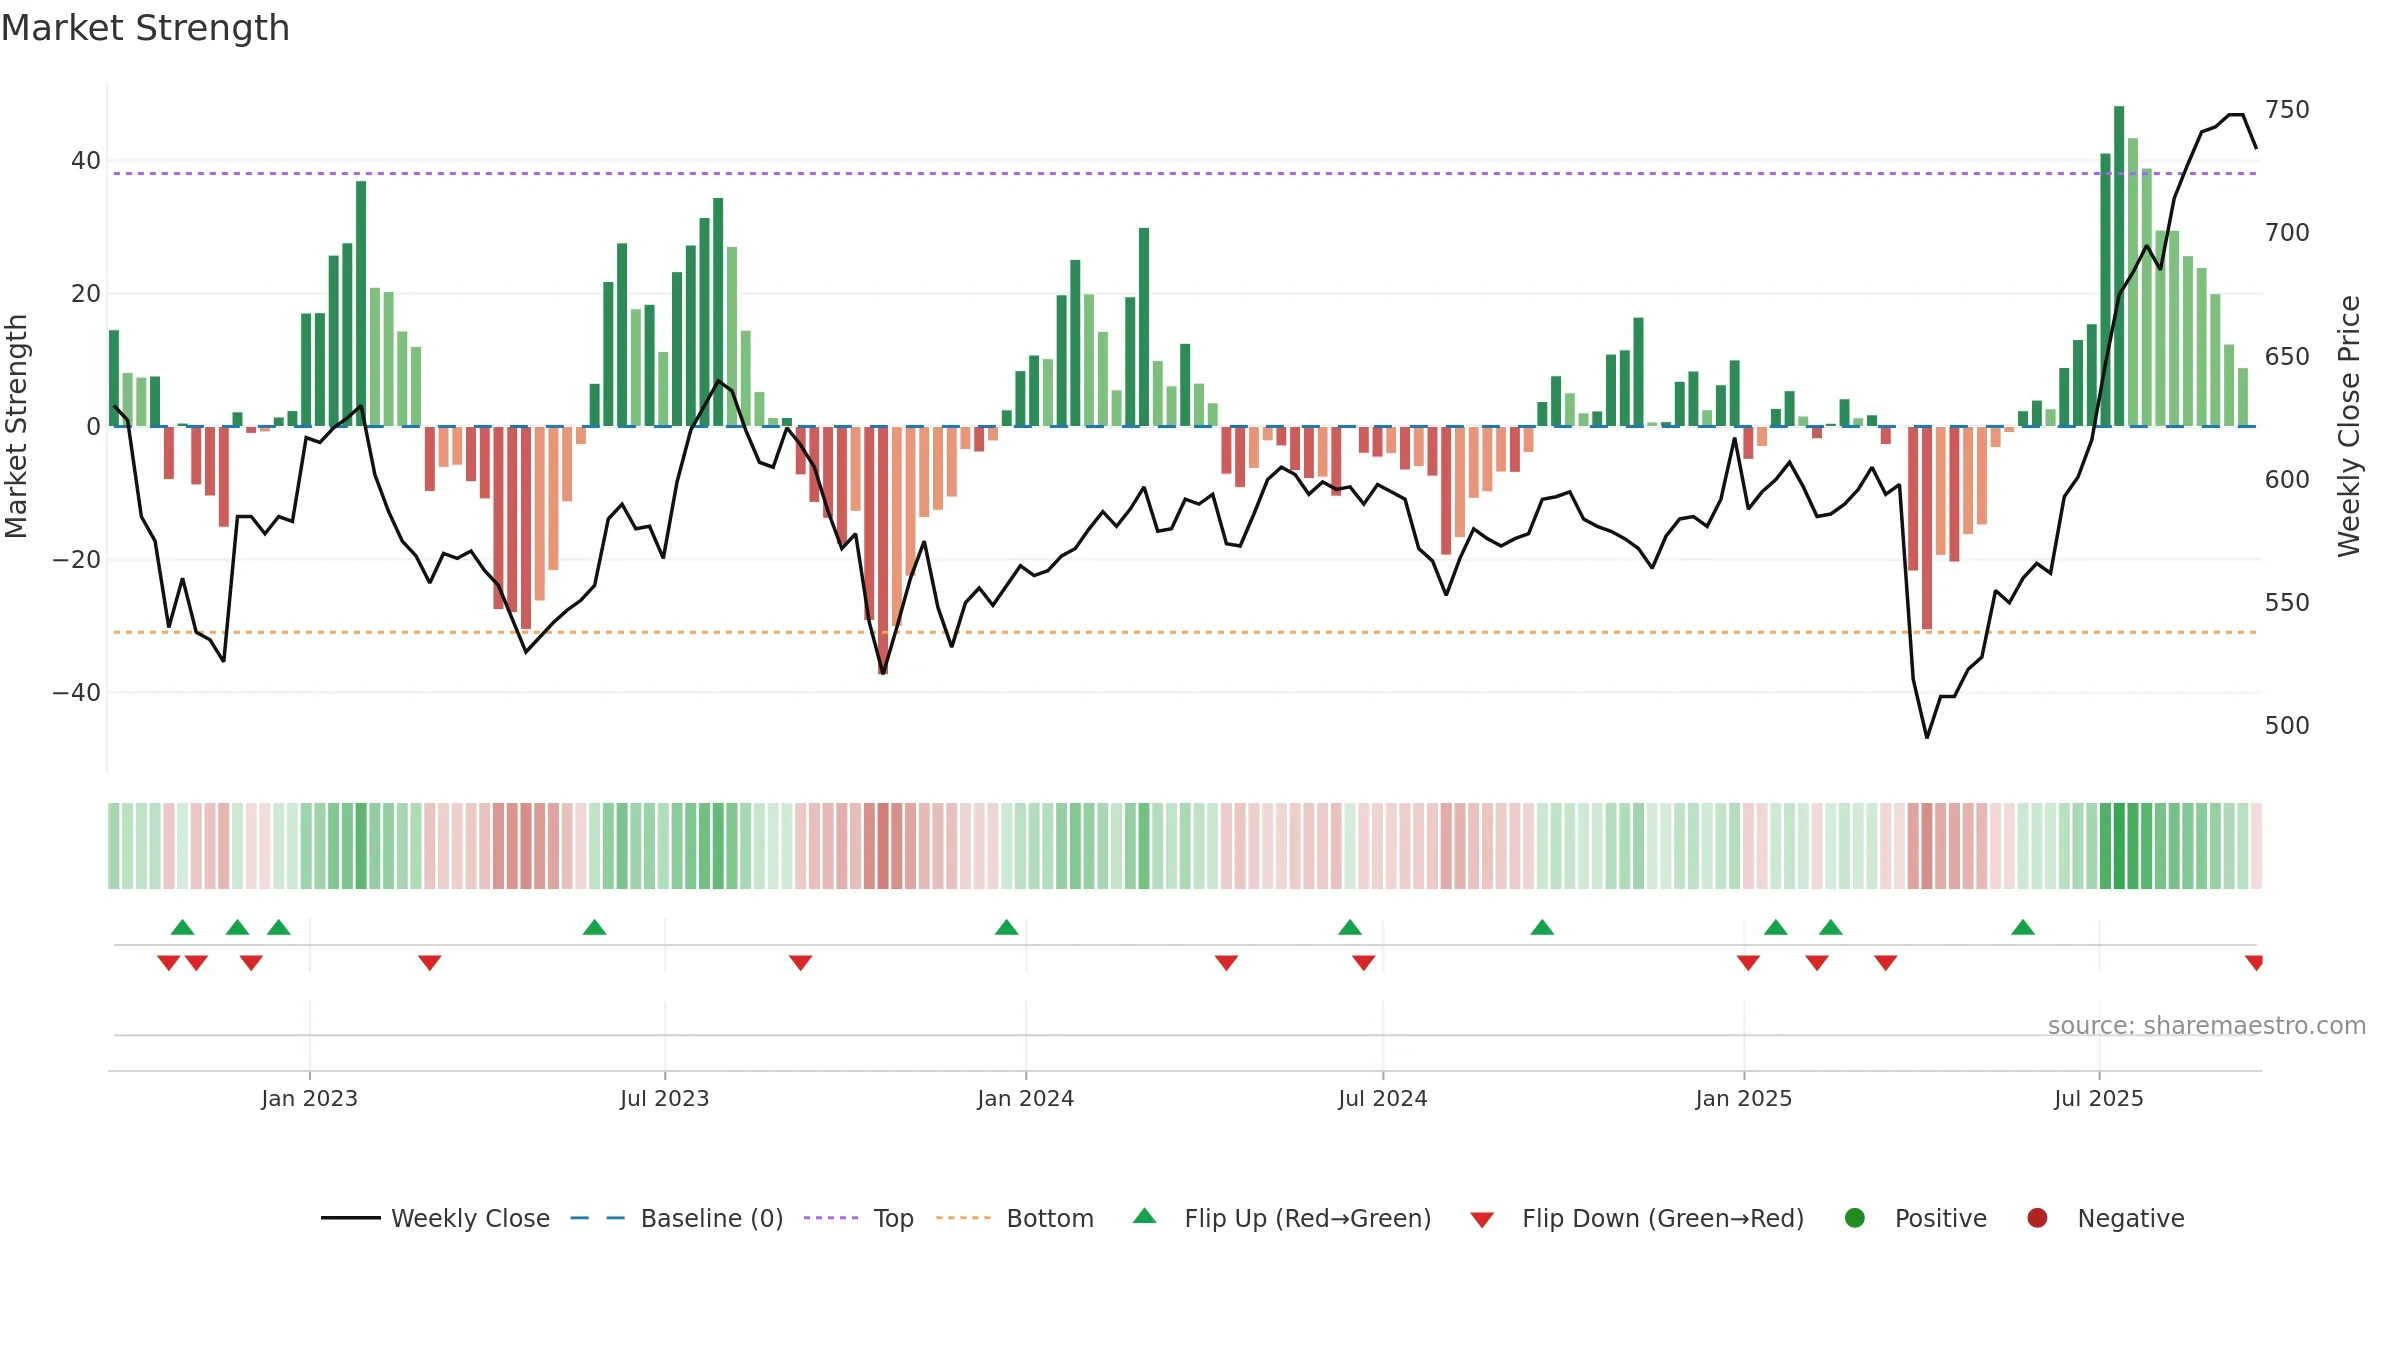Click the Market Strength vertical axis title

coord(16,426)
